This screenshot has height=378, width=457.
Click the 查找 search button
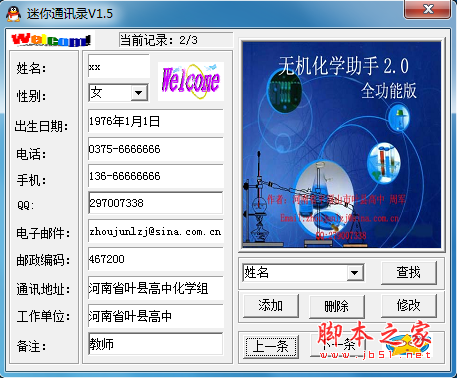tap(409, 273)
